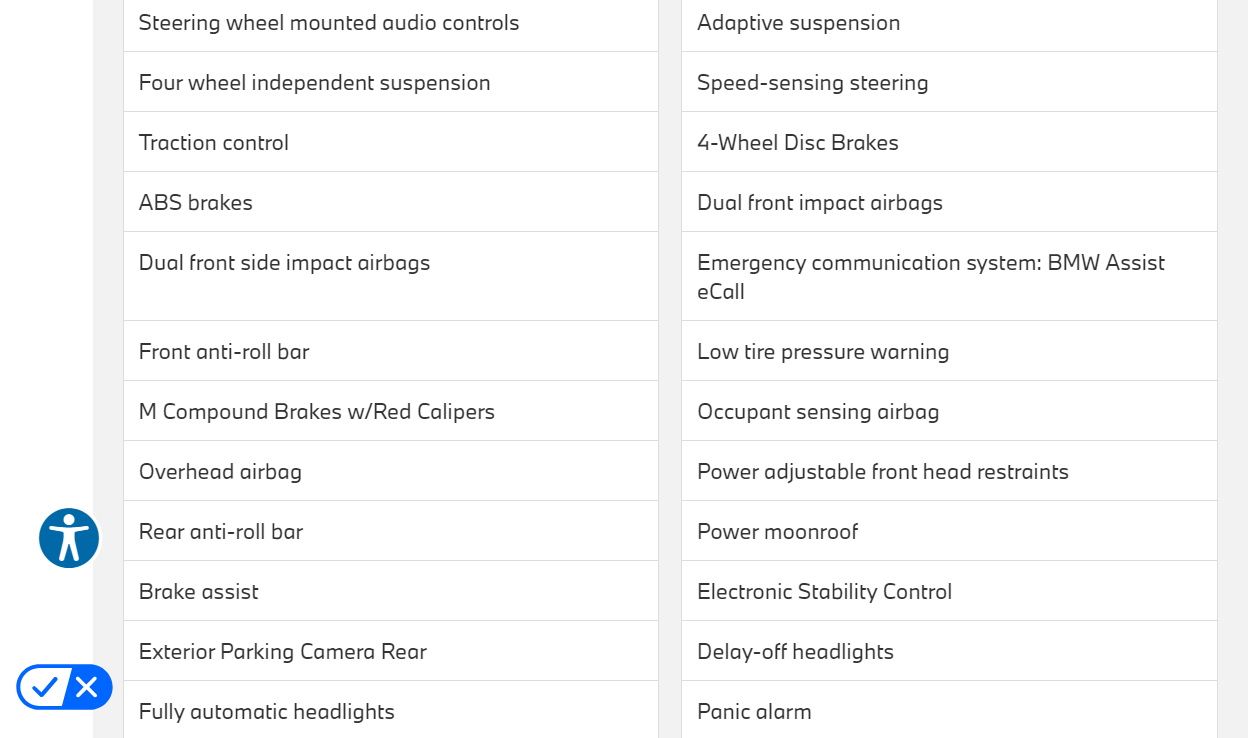The image size is (1254, 738).
Task: Select the Traction control feature
Action: coord(213,143)
